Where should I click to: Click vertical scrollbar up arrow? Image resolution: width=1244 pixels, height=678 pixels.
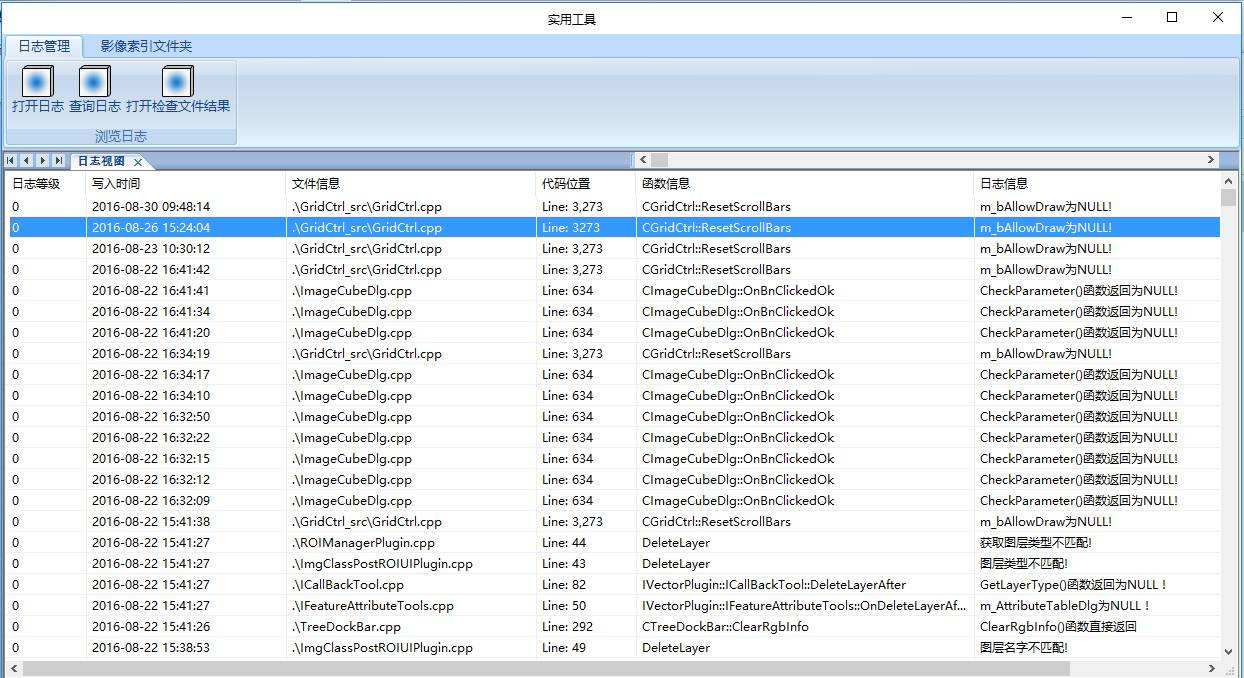click(1229, 181)
